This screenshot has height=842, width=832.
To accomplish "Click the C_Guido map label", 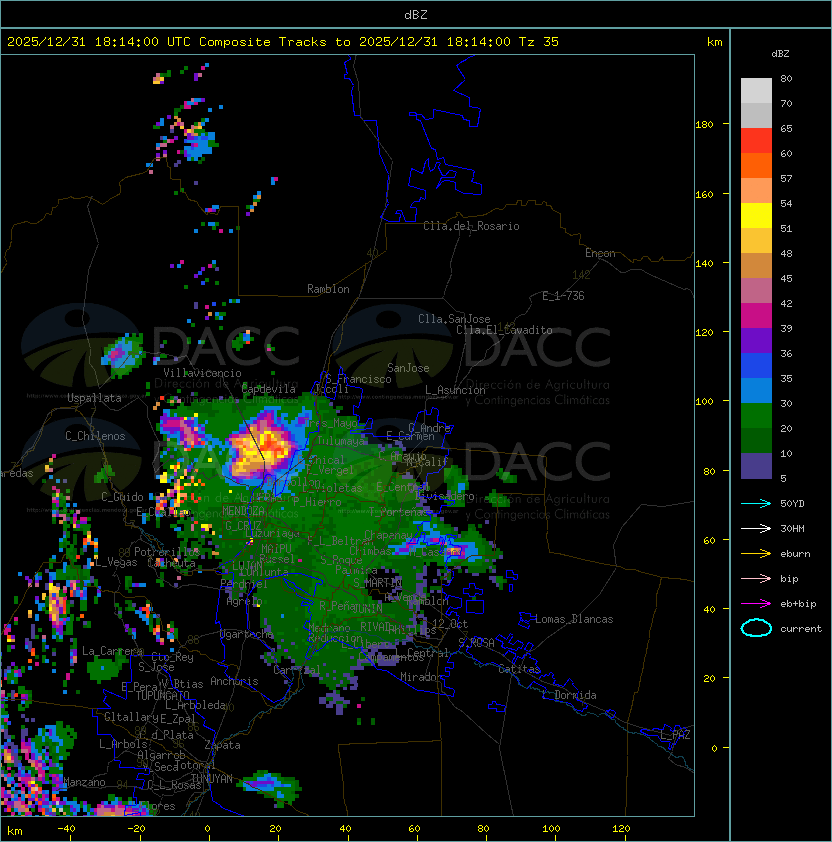I will click(122, 497).
